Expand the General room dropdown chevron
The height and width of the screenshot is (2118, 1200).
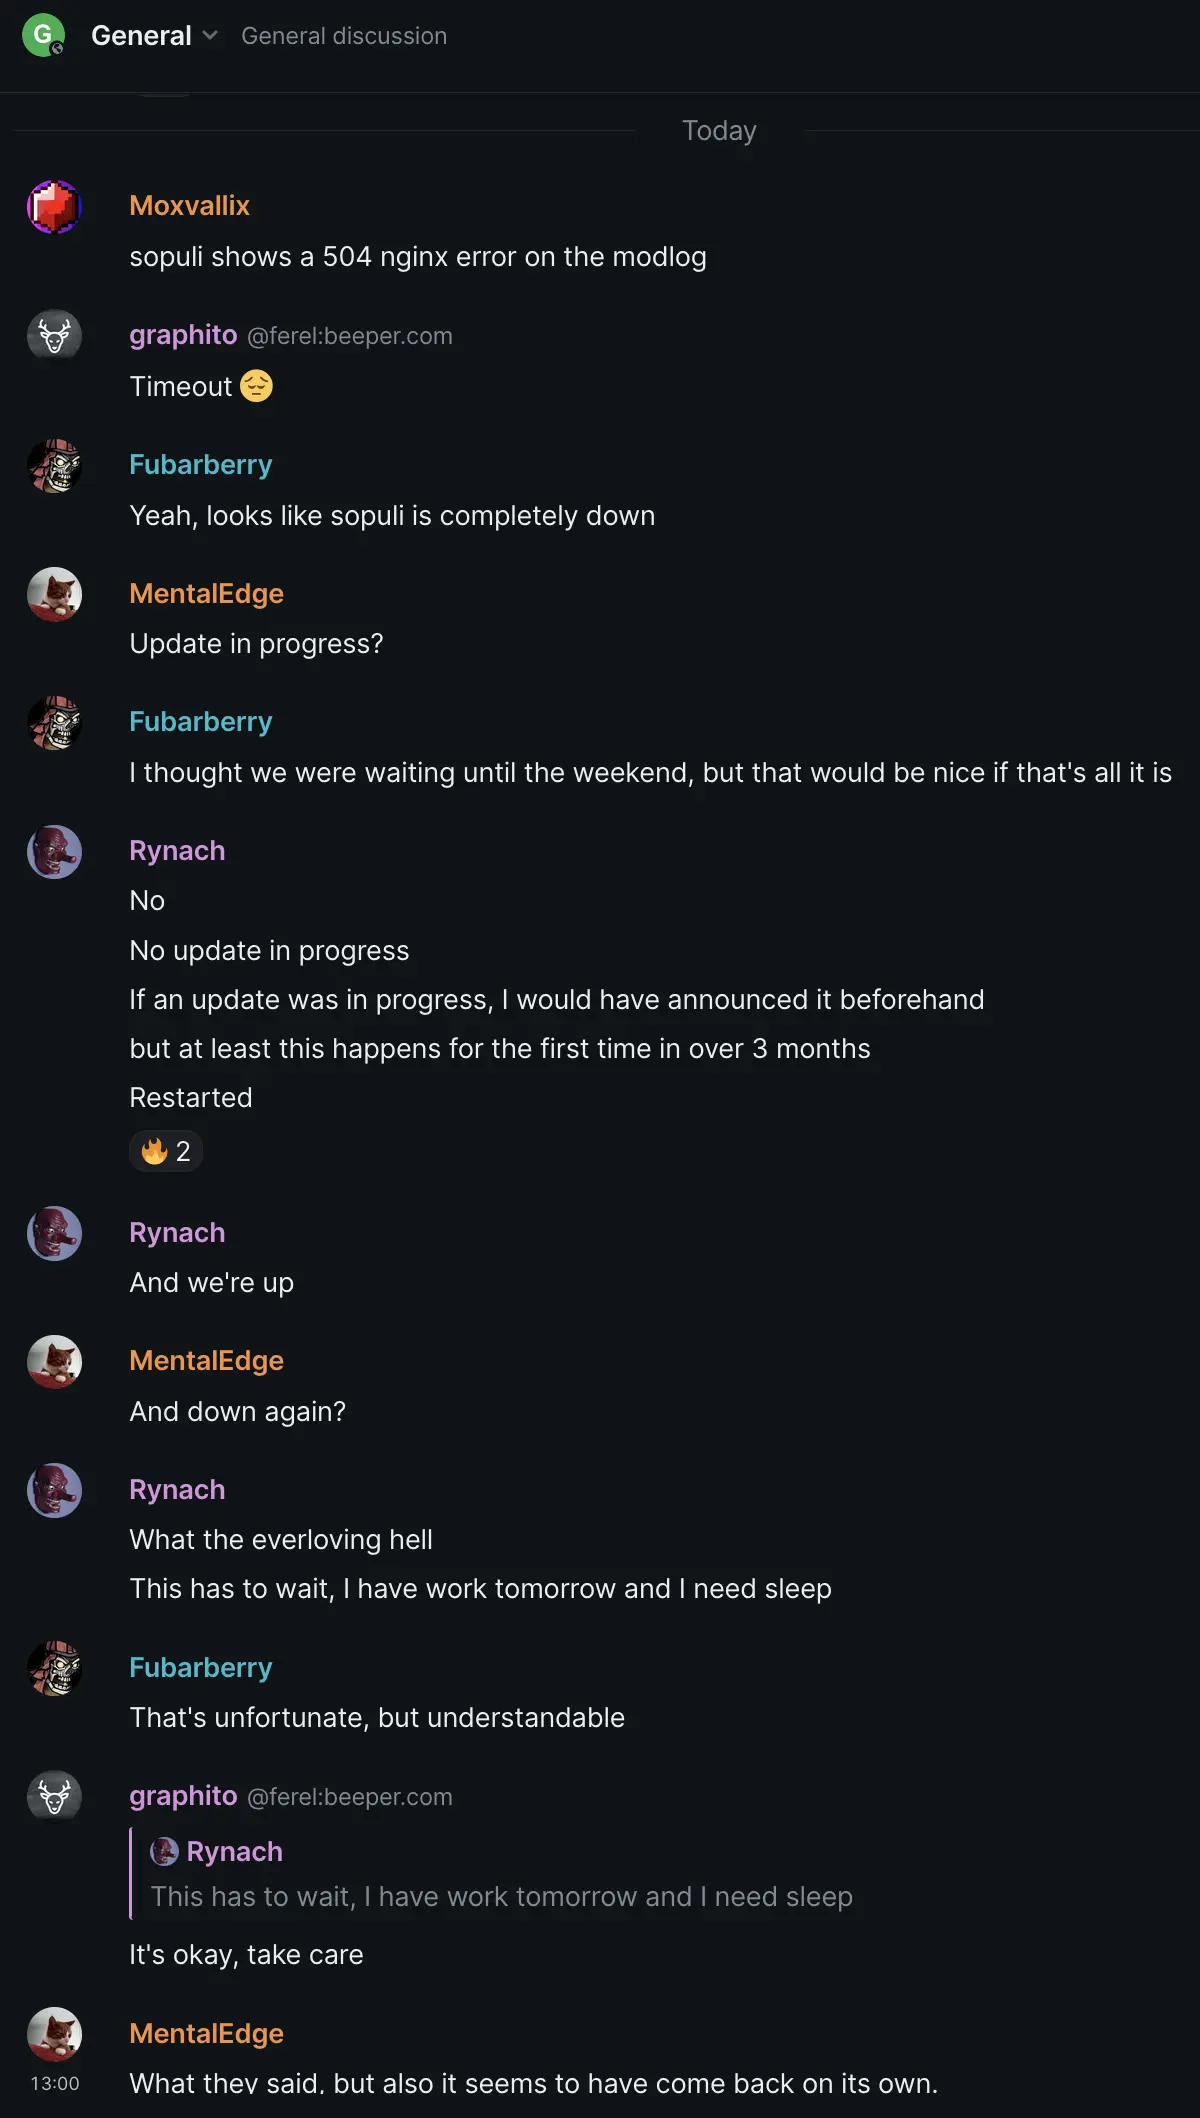(210, 36)
